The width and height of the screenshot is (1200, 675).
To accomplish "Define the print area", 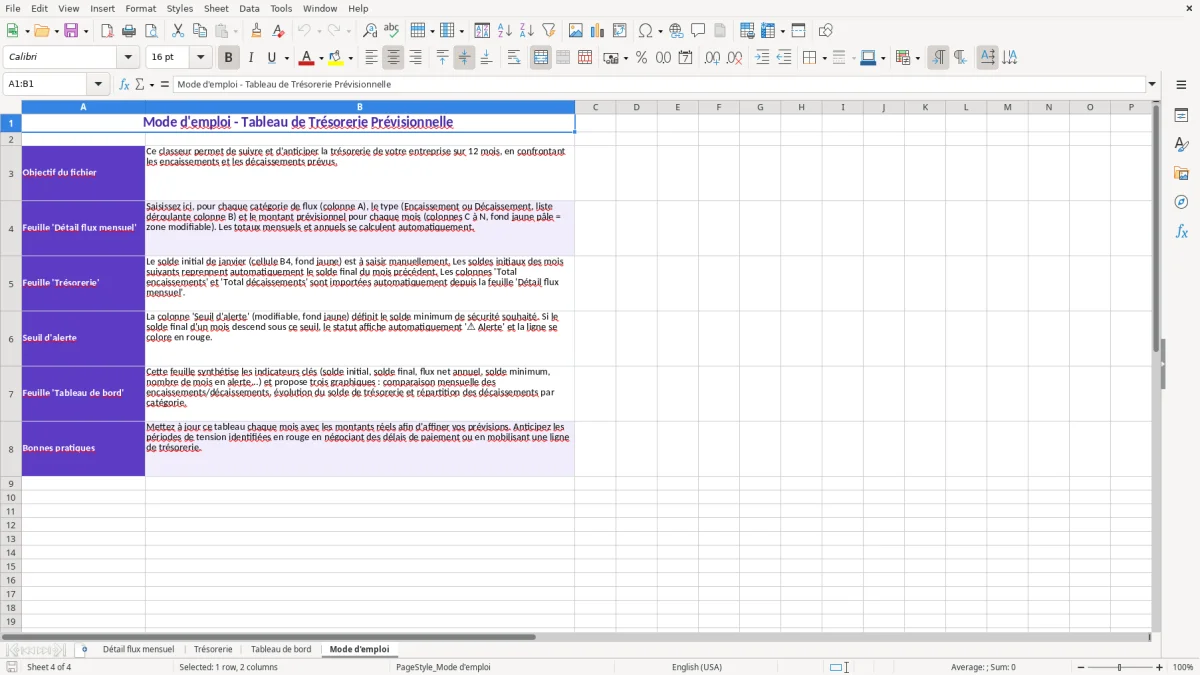I will [x=747, y=31].
